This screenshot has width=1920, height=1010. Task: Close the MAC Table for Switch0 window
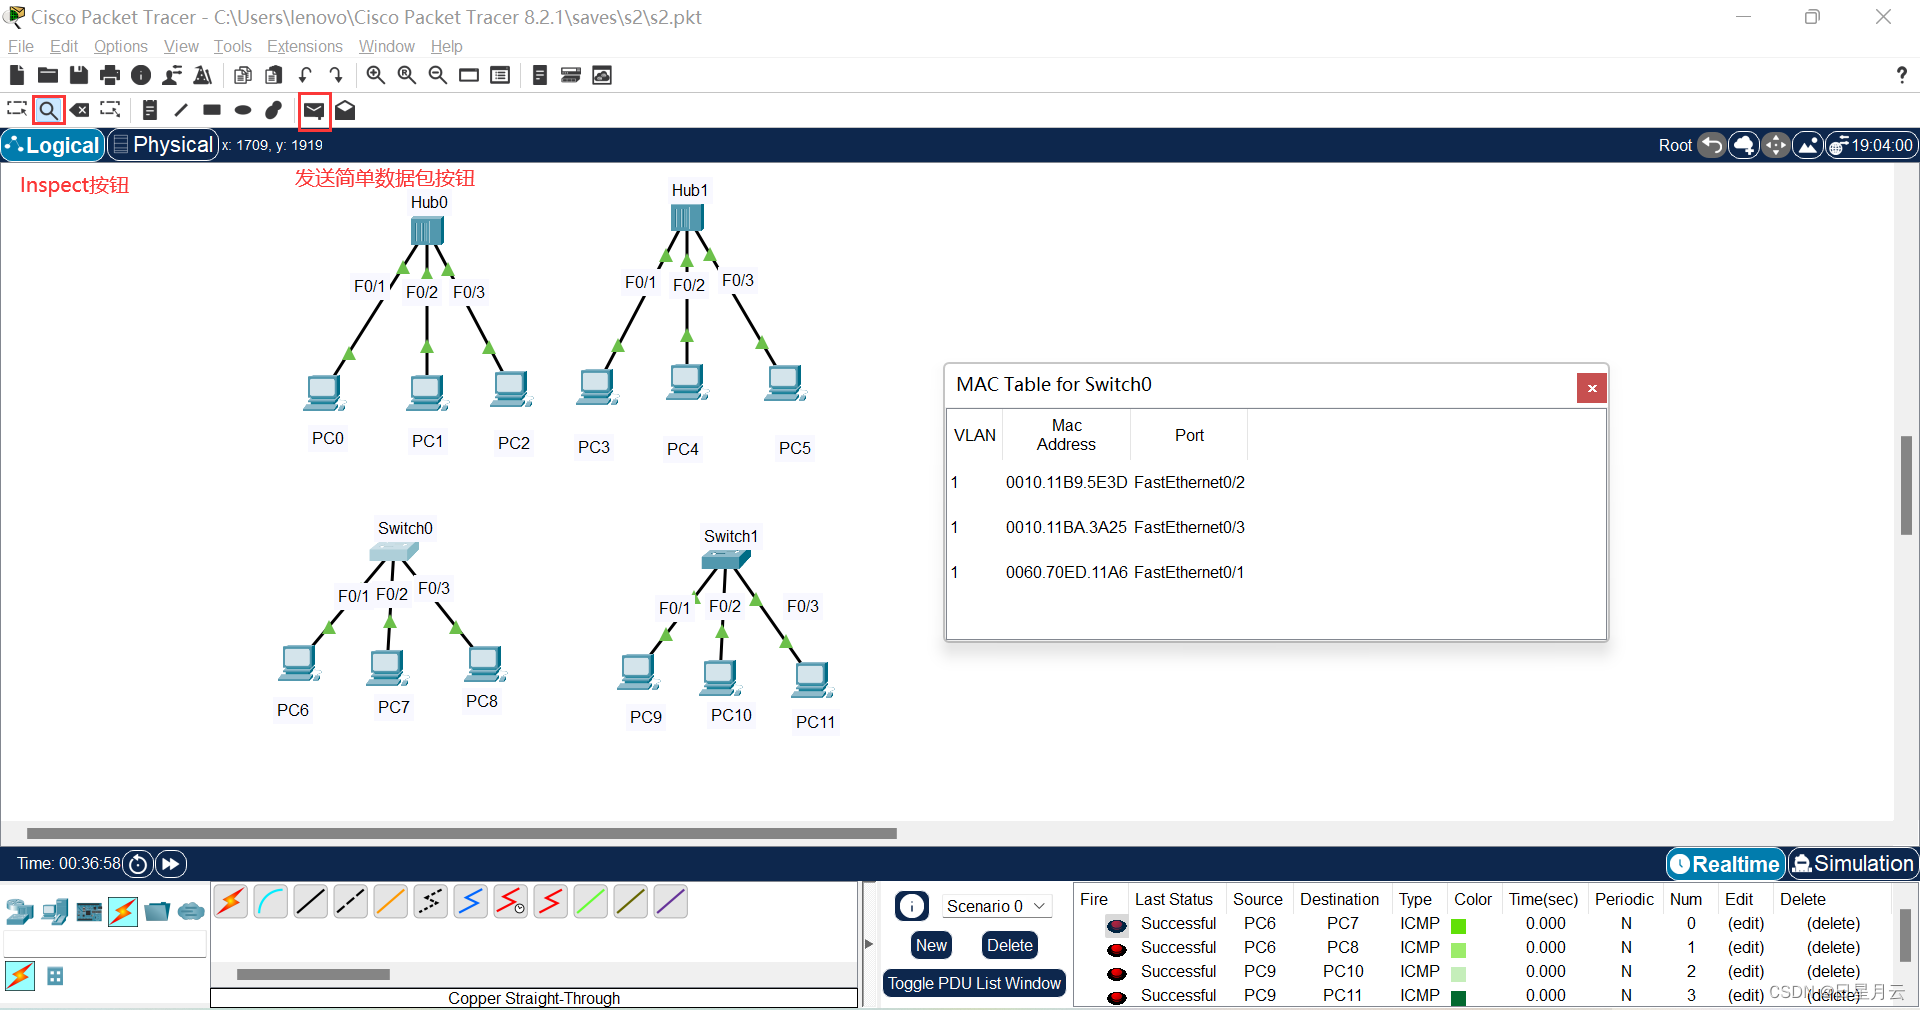point(1592,388)
